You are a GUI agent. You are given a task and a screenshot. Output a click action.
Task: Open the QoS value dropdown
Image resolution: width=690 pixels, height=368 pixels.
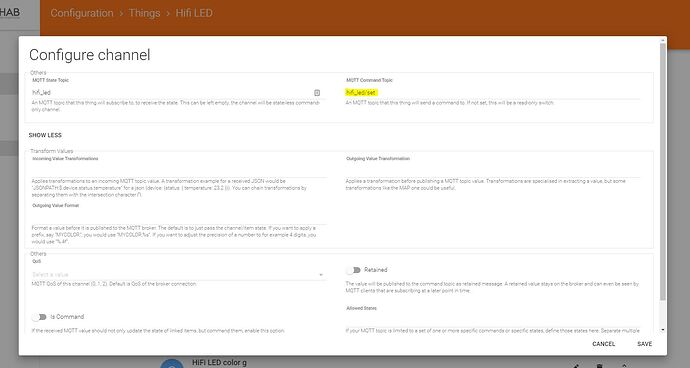tap(178, 275)
